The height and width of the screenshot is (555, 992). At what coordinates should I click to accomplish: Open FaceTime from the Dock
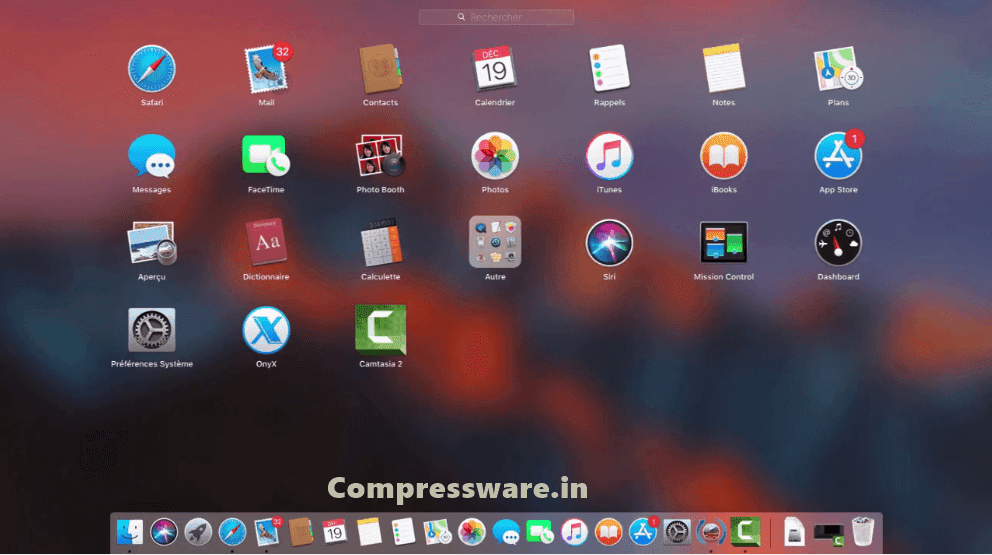point(540,532)
